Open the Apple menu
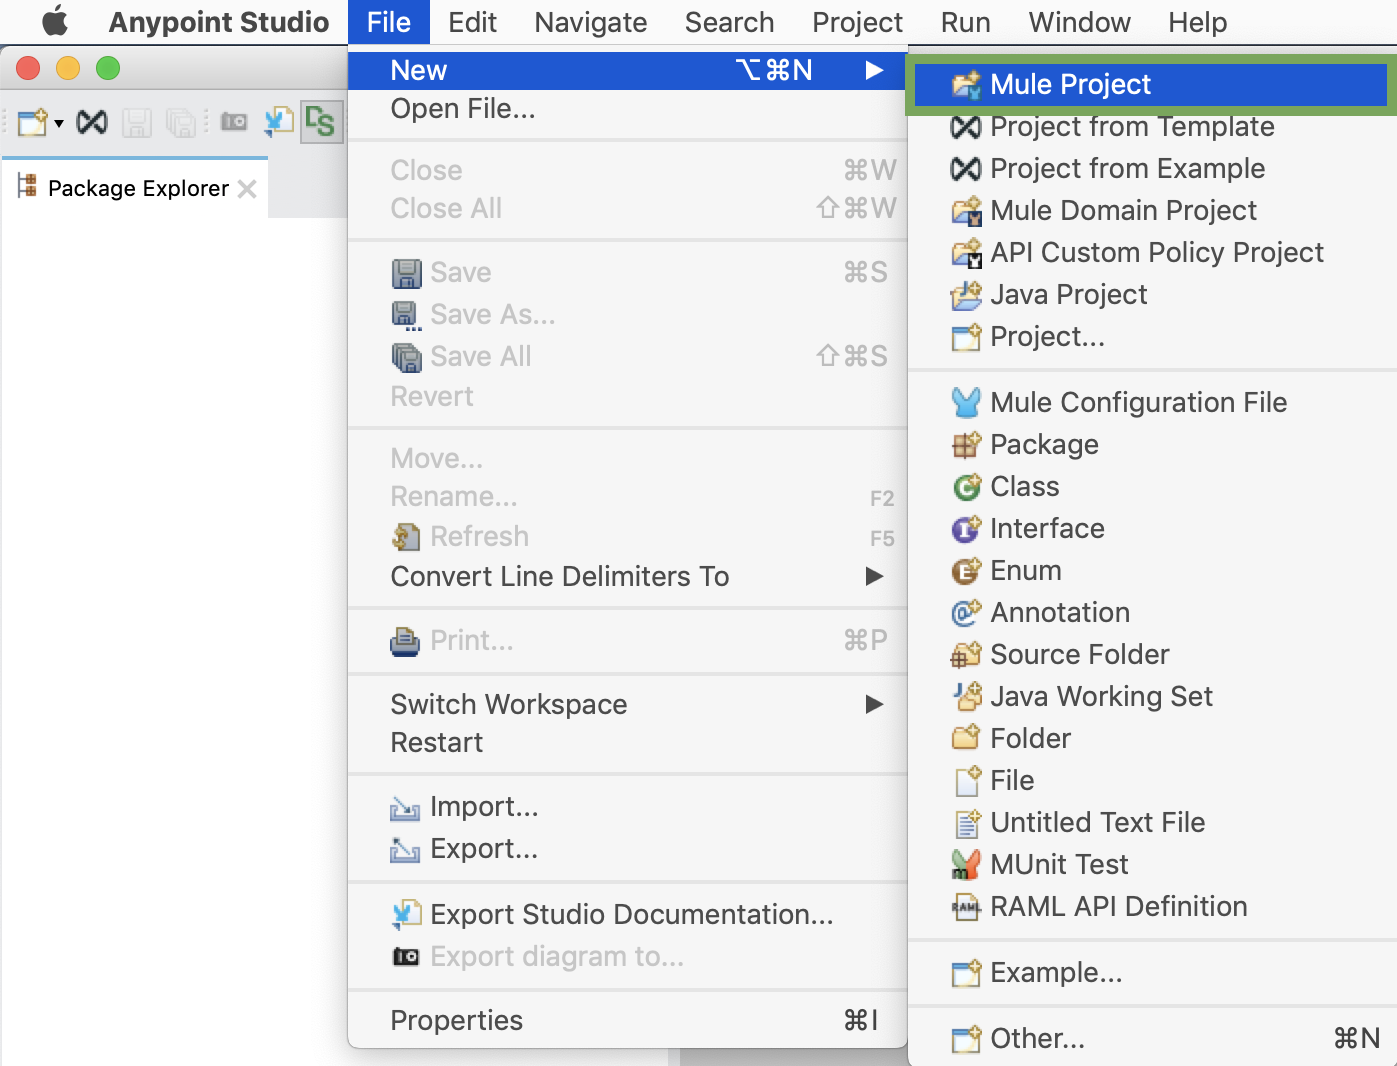Viewport: 1397px width, 1066px height. (55, 21)
